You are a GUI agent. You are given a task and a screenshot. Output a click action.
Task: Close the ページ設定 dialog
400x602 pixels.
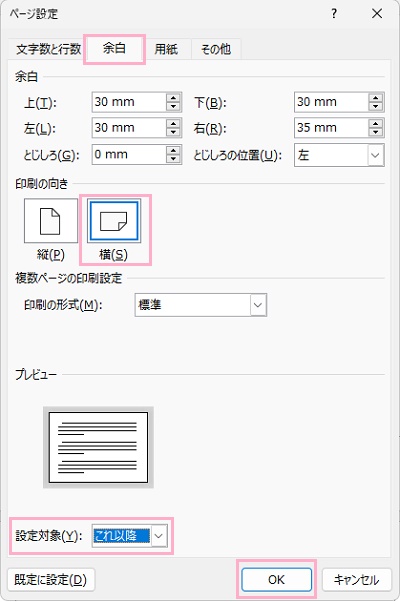[x=377, y=14]
